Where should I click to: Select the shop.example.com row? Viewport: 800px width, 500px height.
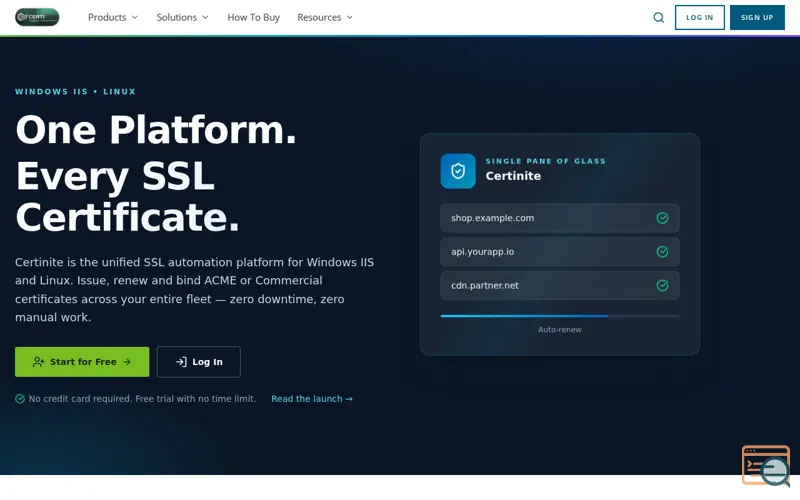click(560, 218)
